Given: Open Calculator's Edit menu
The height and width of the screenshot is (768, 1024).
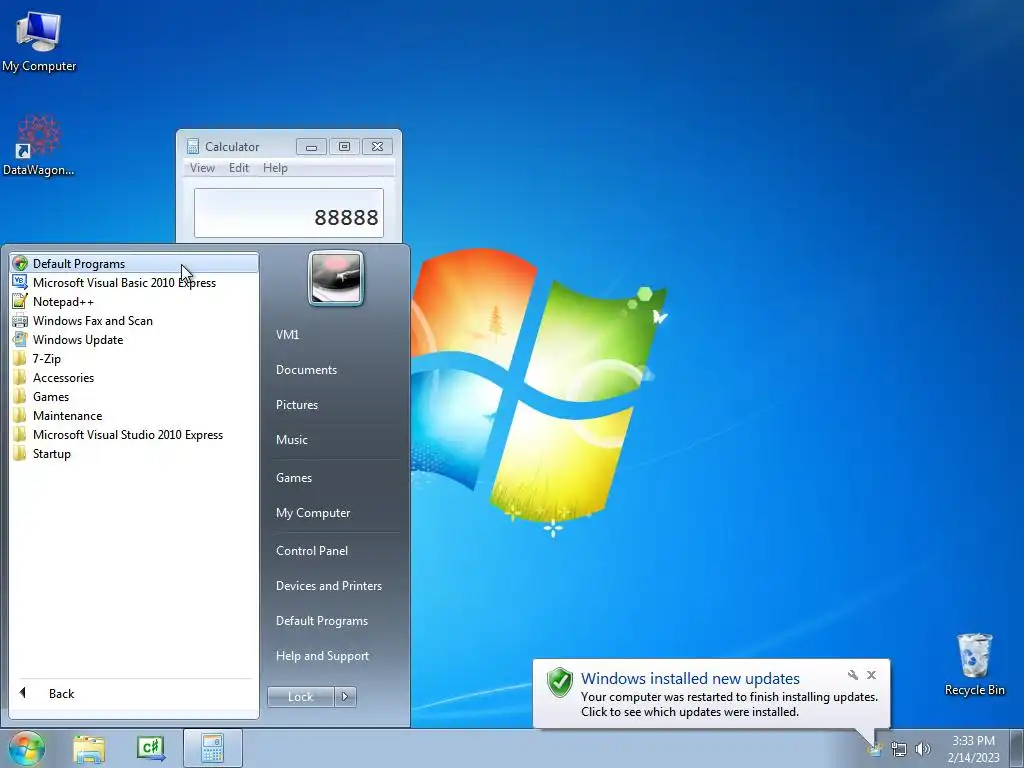Looking at the screenshot, I should (x=238, y=168).
